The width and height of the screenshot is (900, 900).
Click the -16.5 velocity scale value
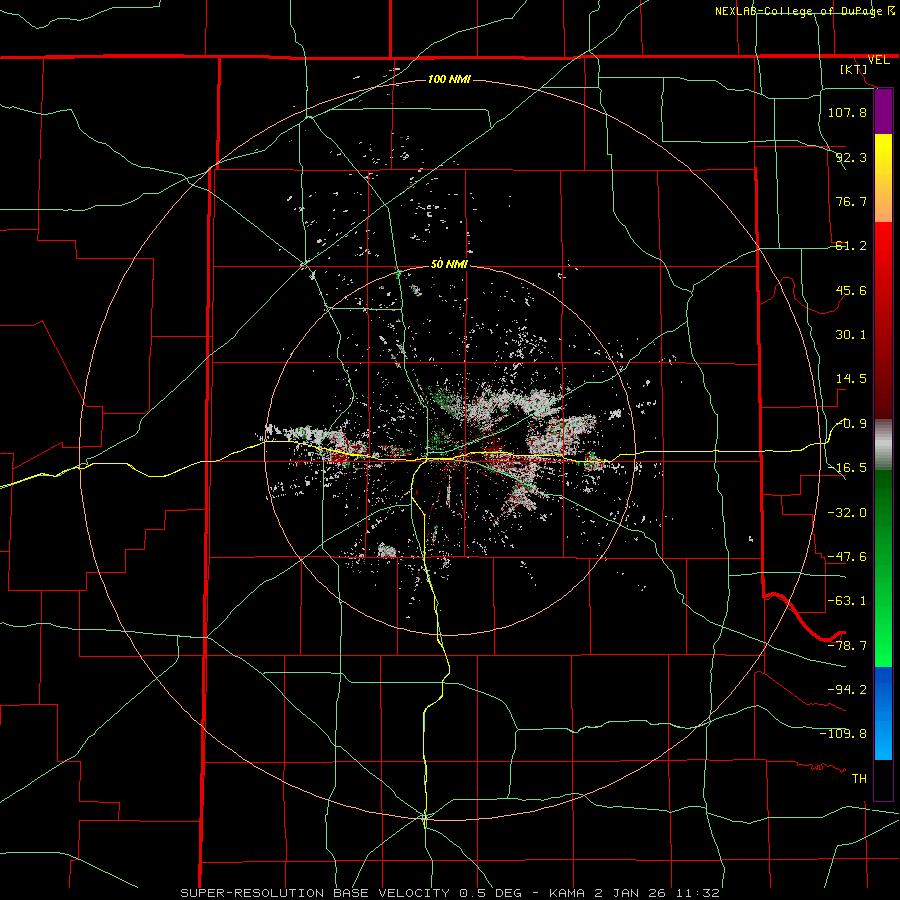tap(847, 468)
